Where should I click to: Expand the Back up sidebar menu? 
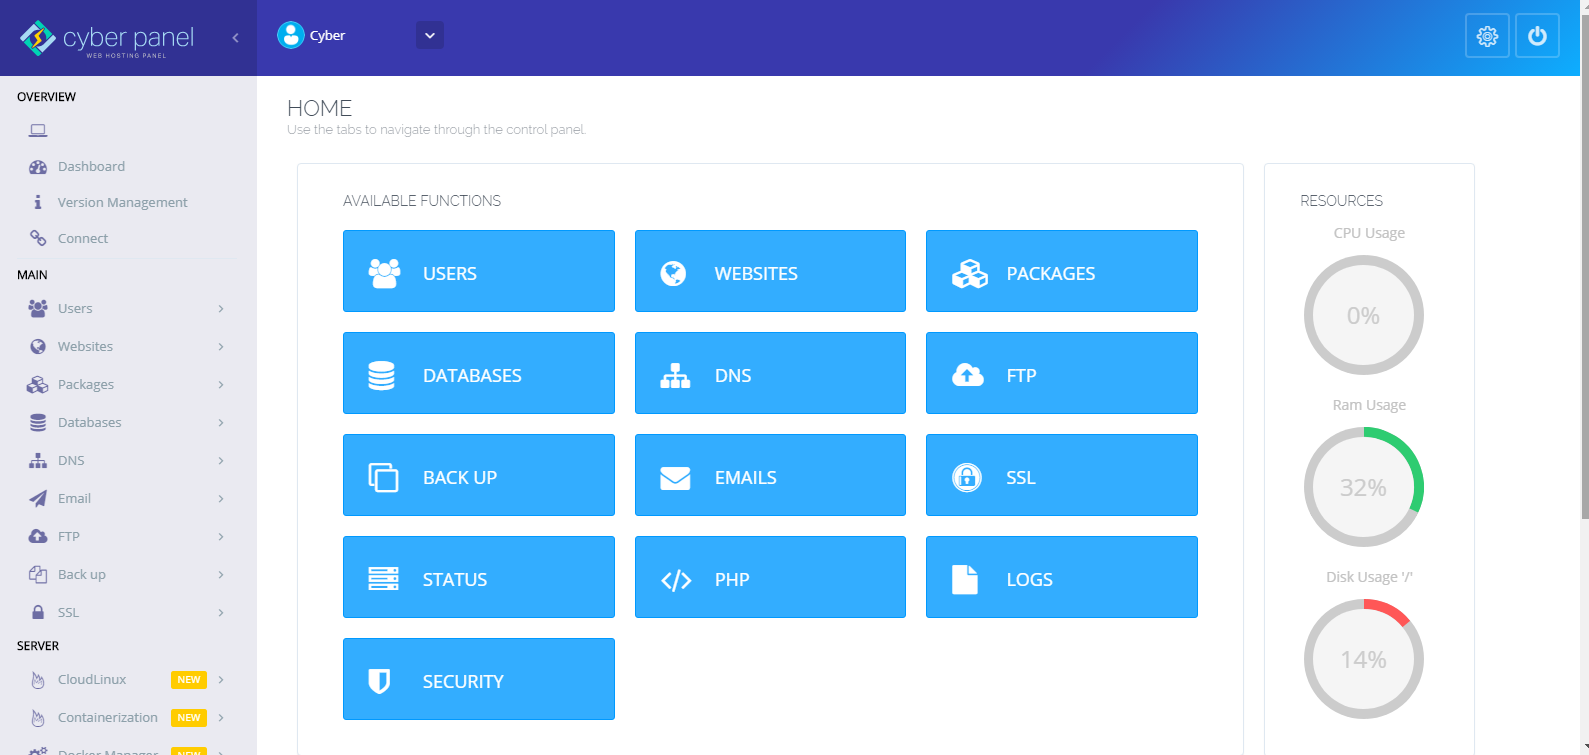point(128,574)
